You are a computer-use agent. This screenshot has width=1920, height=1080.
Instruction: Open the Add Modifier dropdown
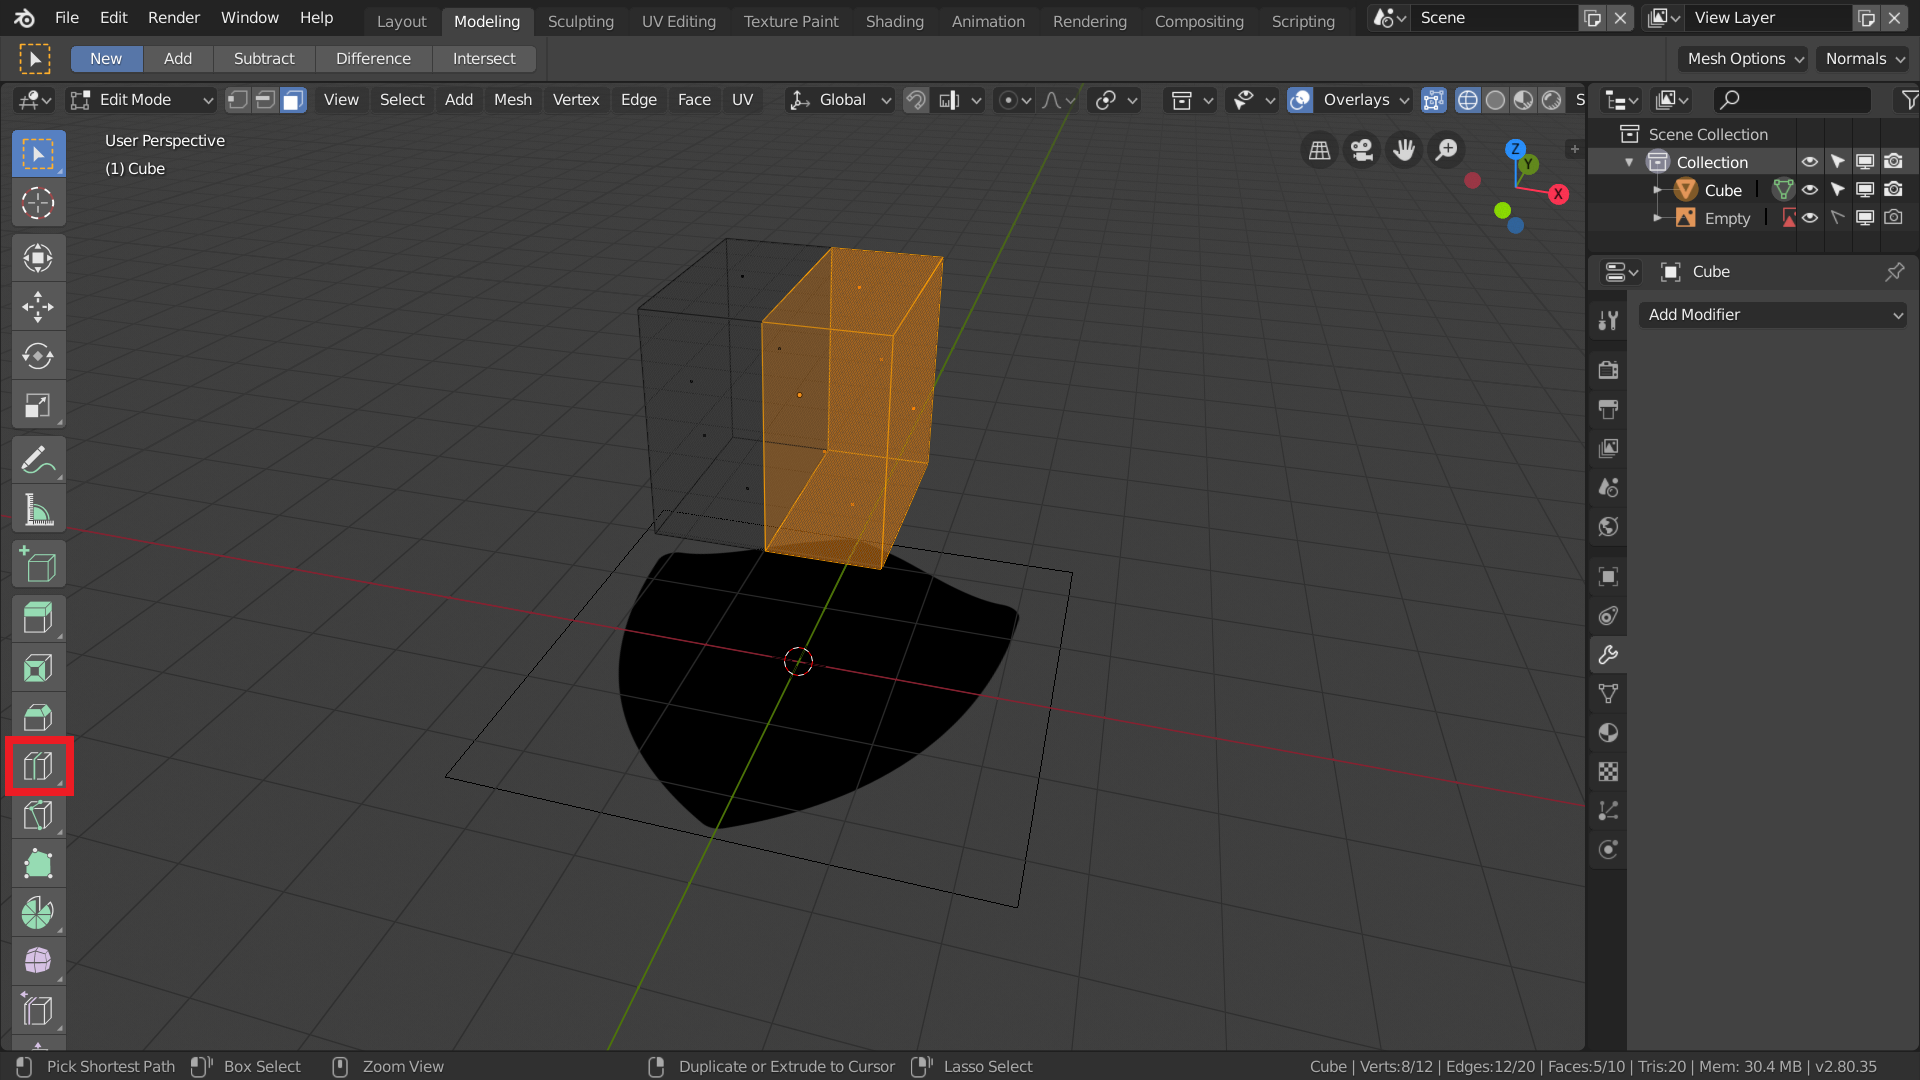(1773, 315)
